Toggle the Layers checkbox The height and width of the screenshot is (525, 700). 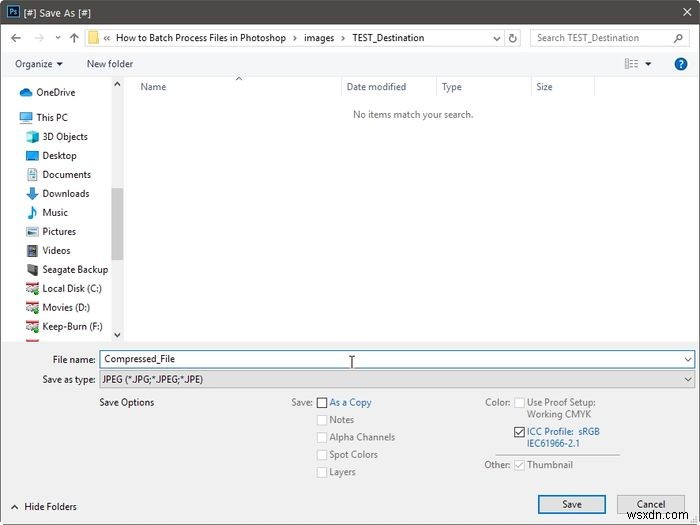322,472
